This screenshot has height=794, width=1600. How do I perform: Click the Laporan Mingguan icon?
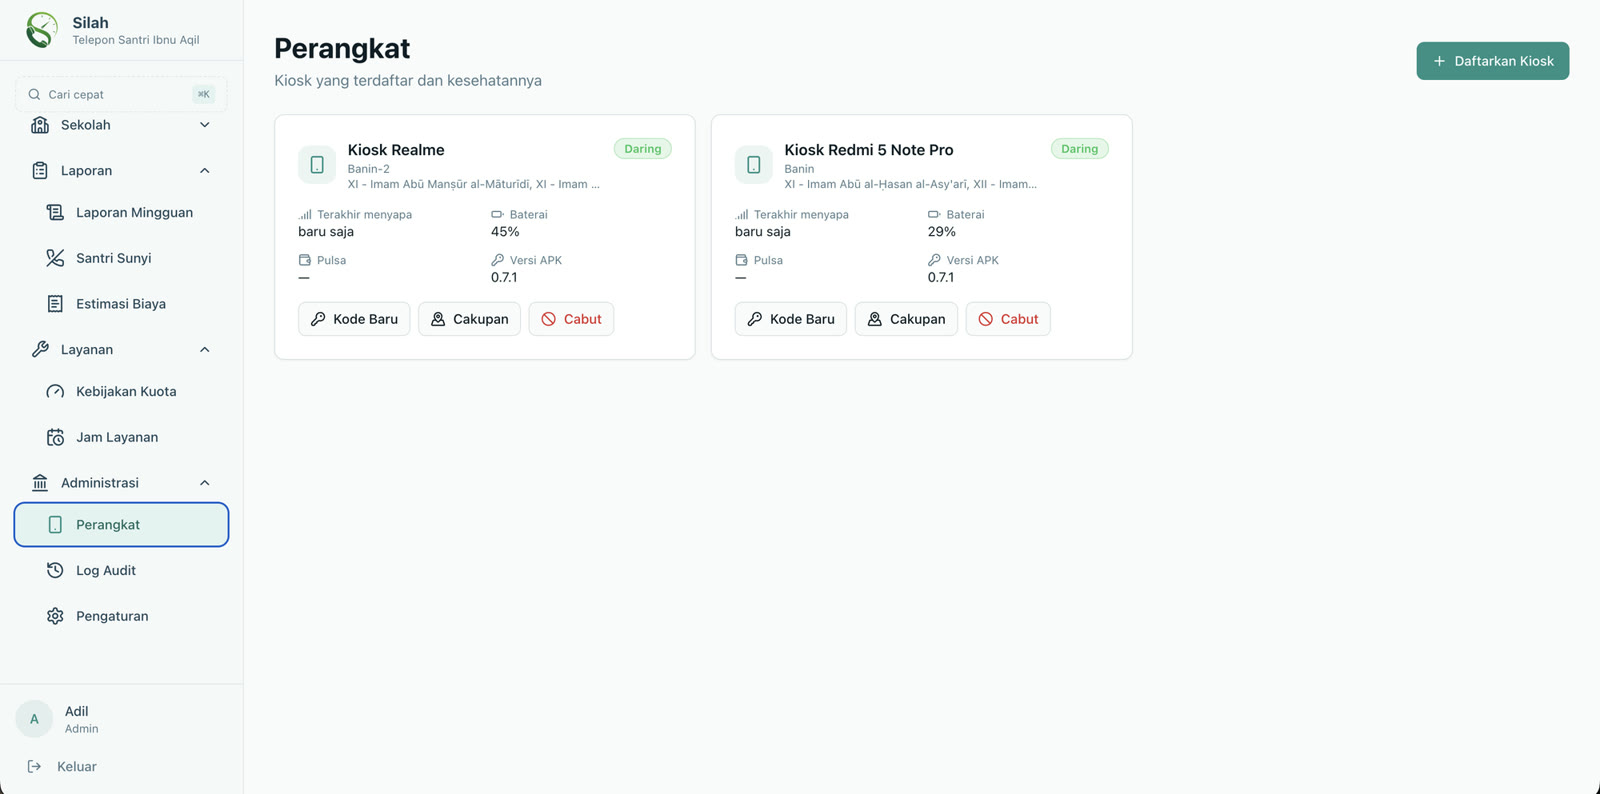pyautogui.click(x=55, y=212)
